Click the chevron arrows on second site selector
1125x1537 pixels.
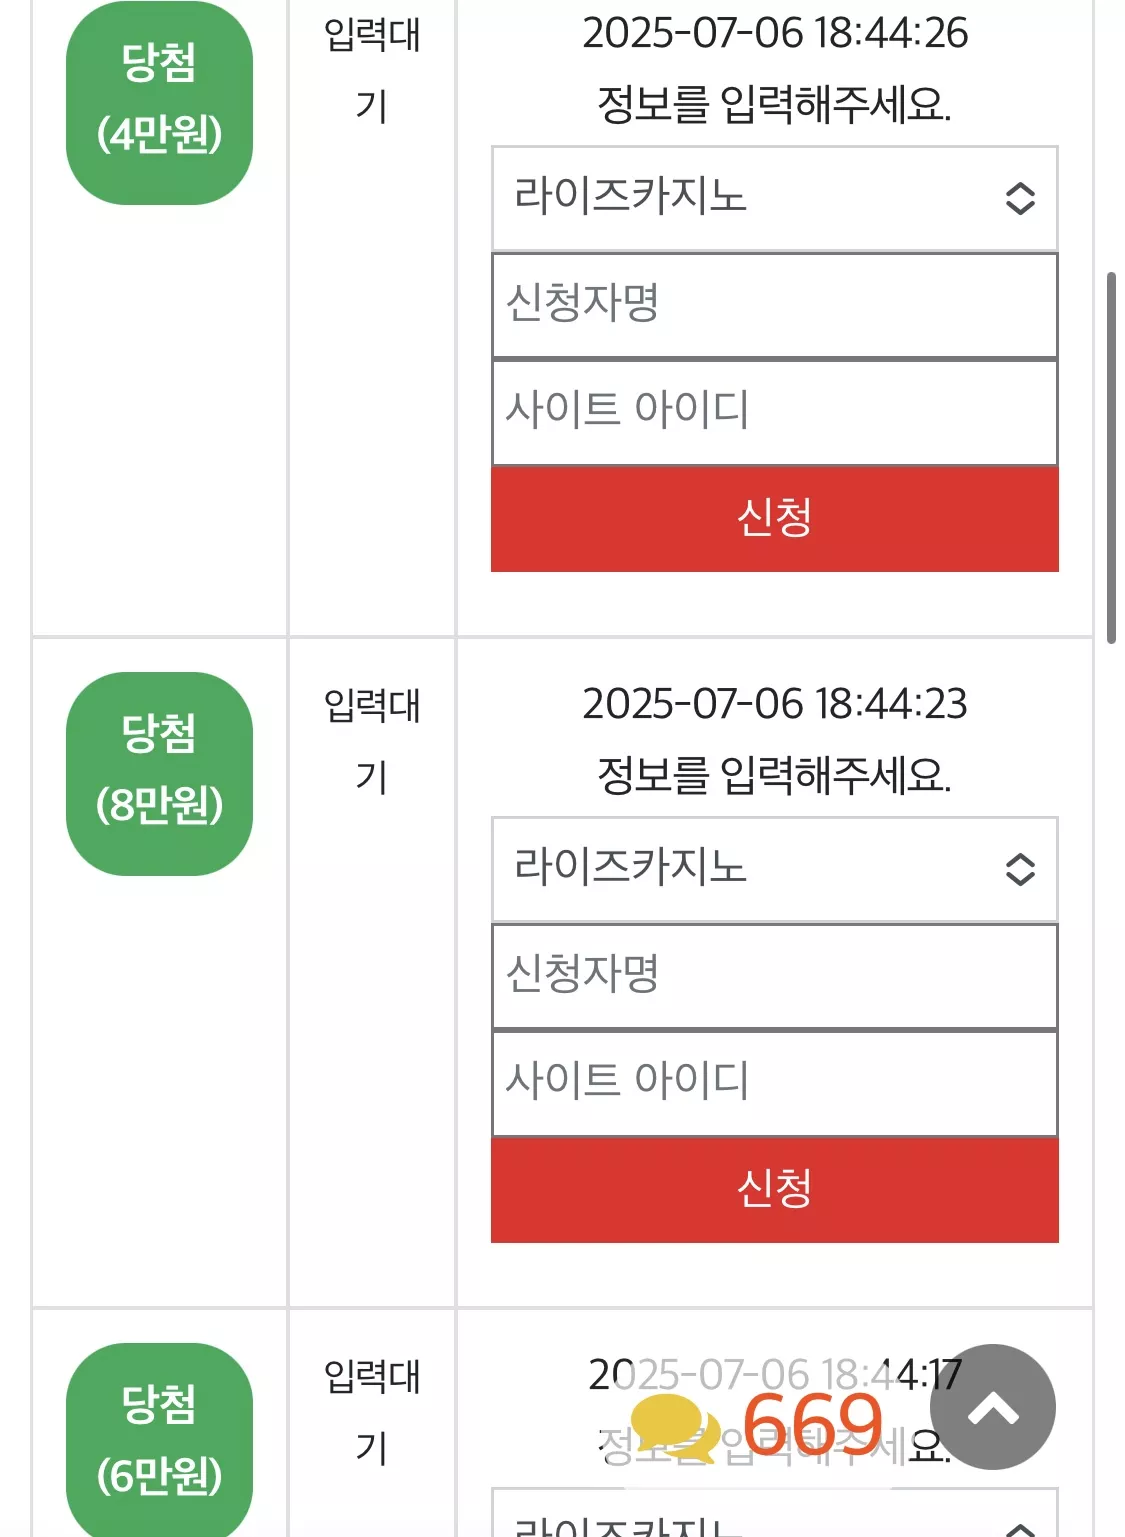pos(1019,869)
